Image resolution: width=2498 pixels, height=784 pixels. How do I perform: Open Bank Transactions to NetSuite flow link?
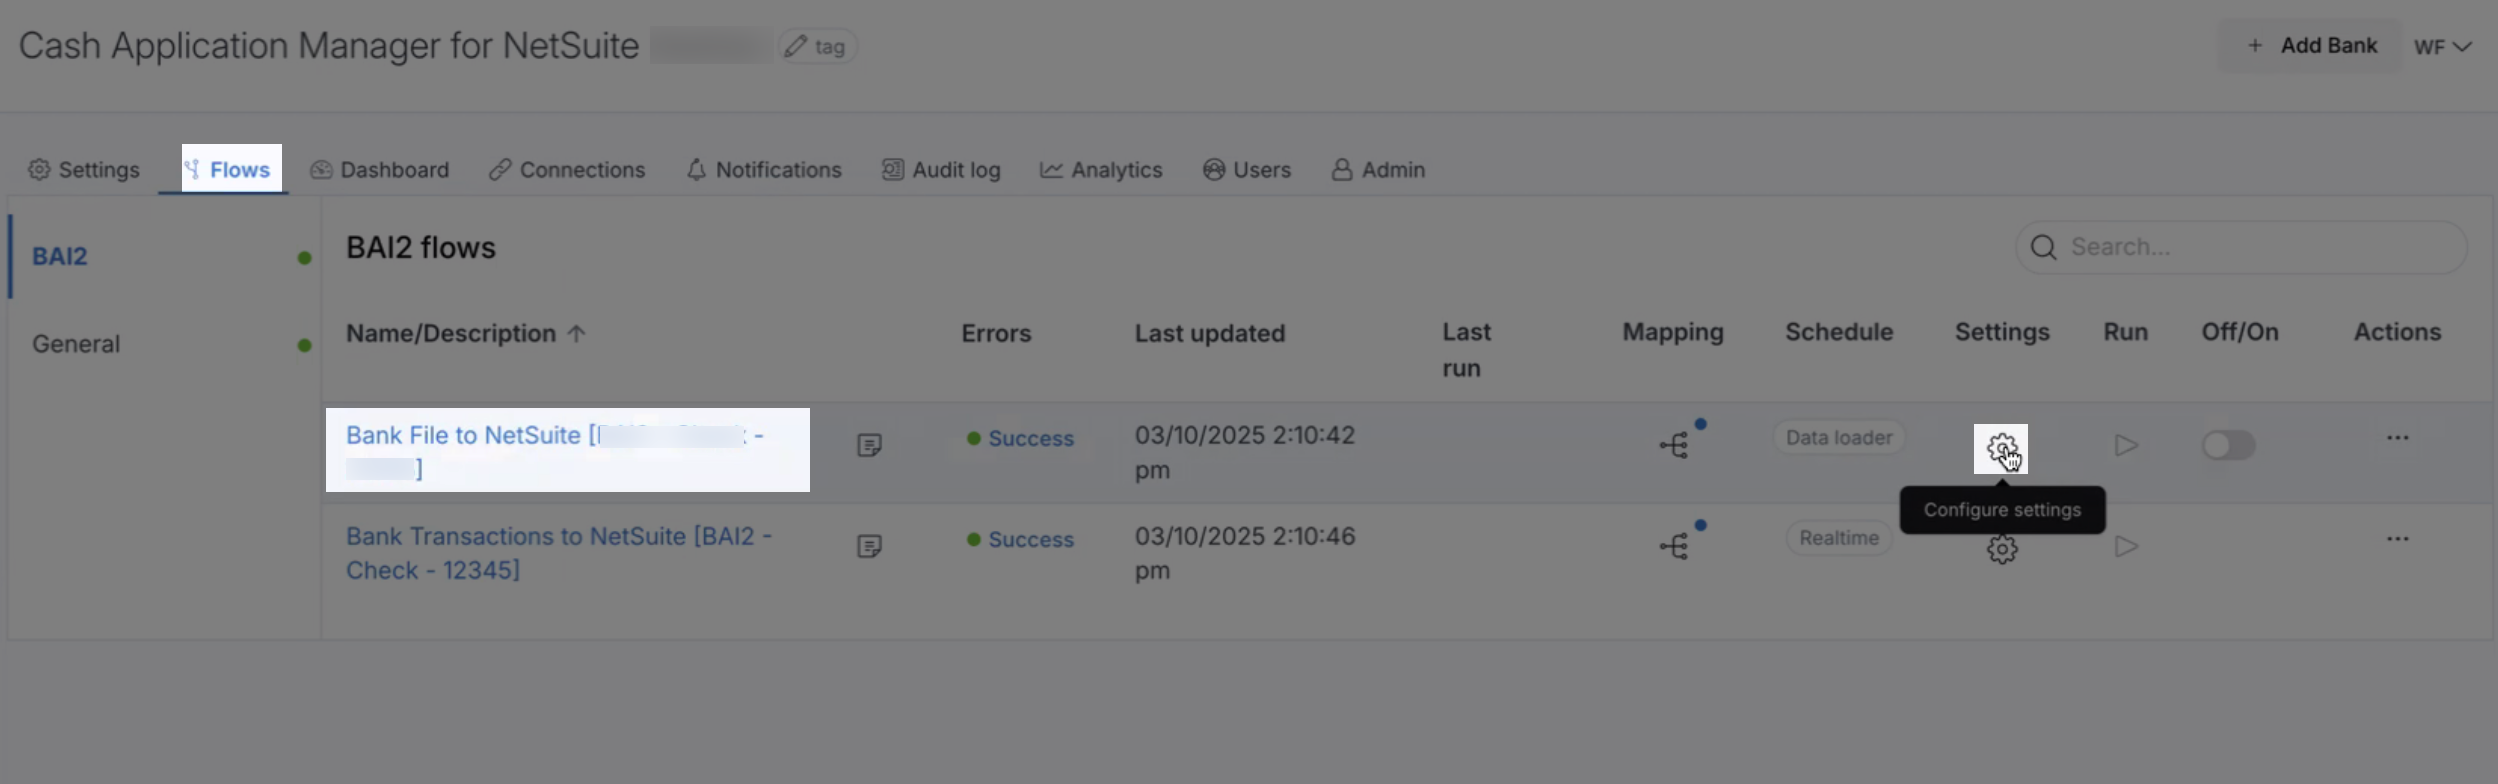559,553
